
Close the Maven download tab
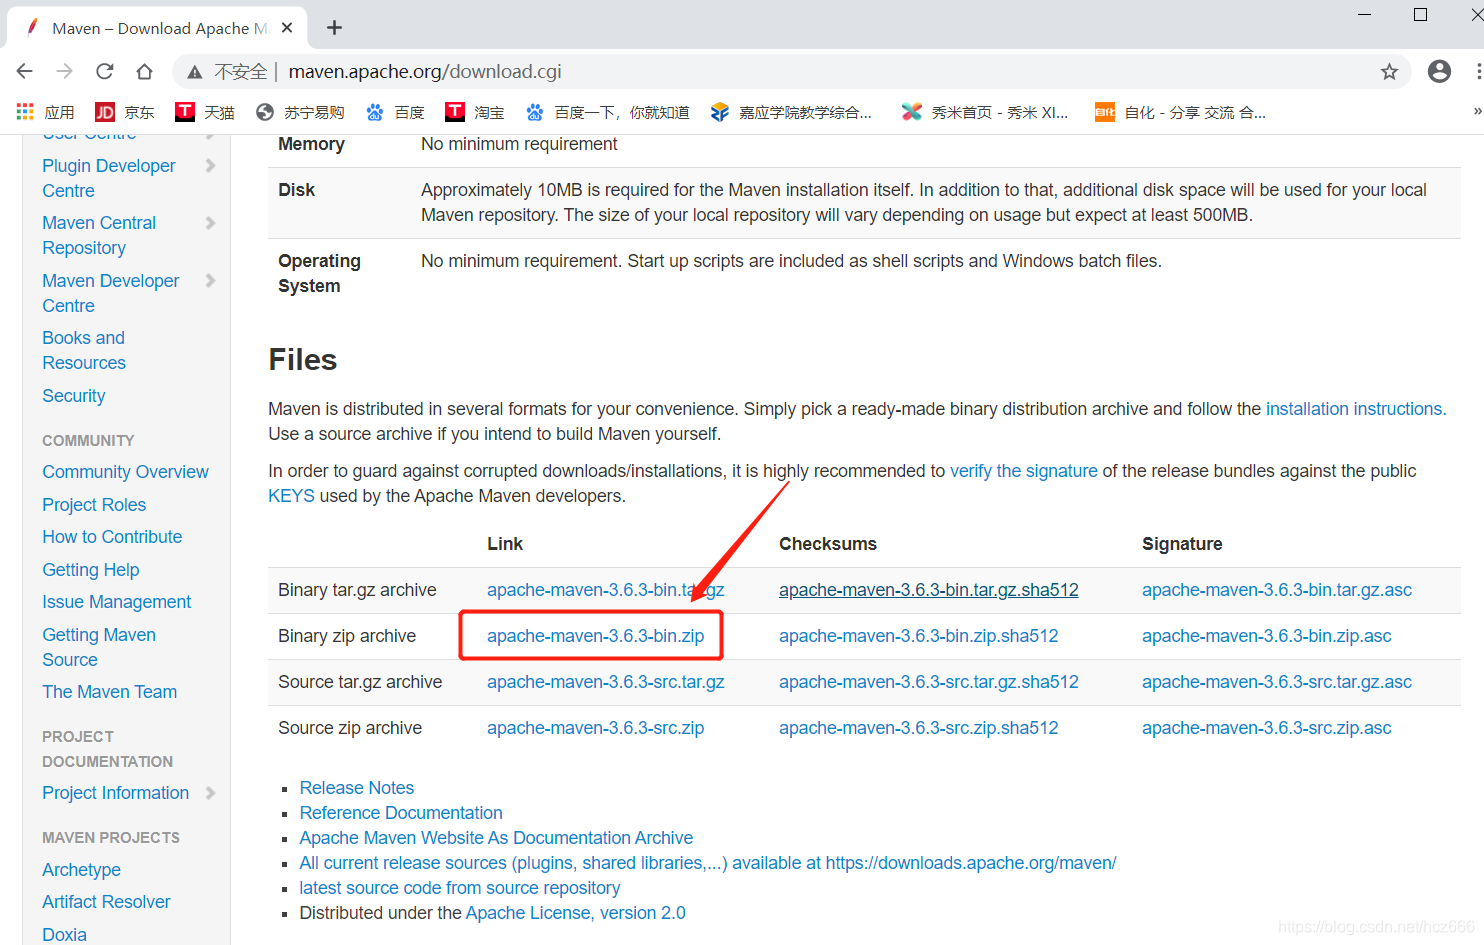[287, 28]
